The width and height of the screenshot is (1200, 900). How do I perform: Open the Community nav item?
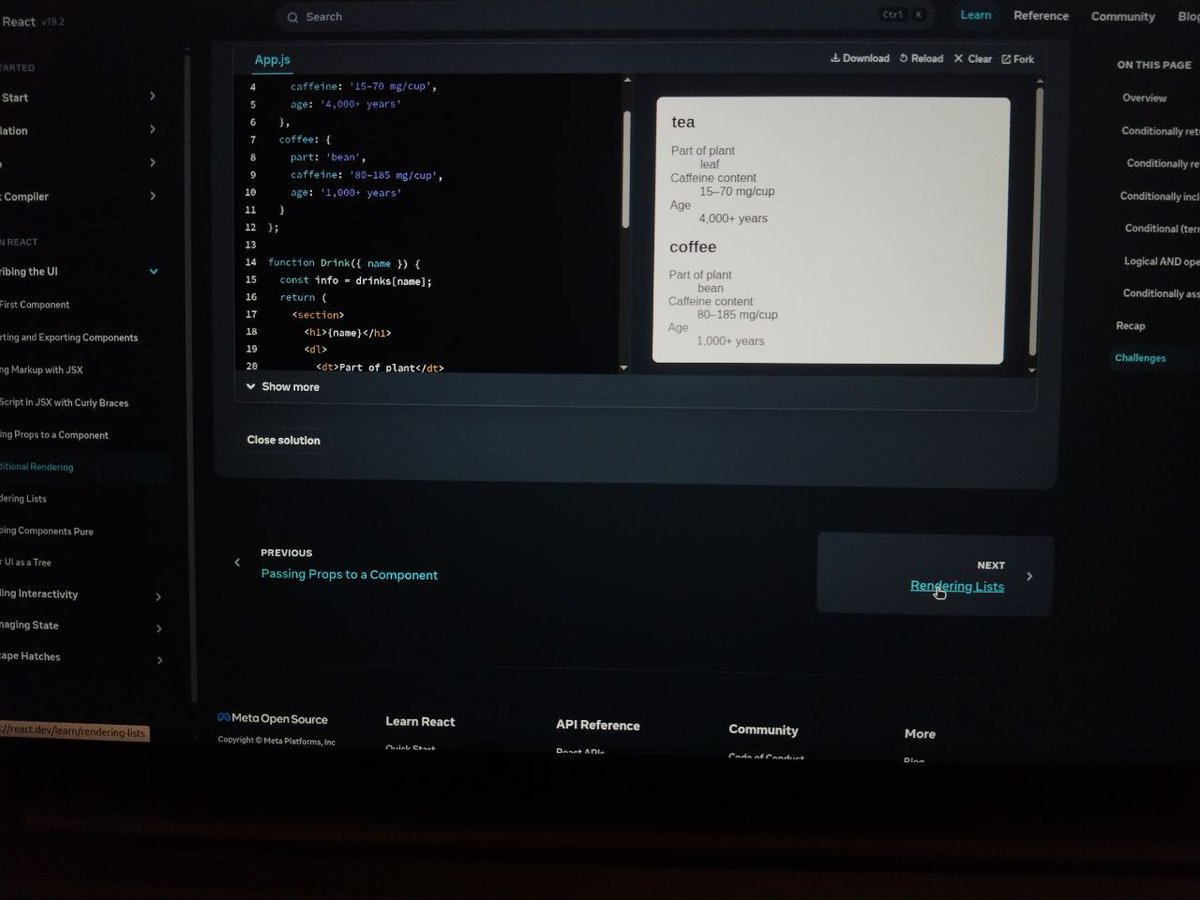coord(1123,16)
